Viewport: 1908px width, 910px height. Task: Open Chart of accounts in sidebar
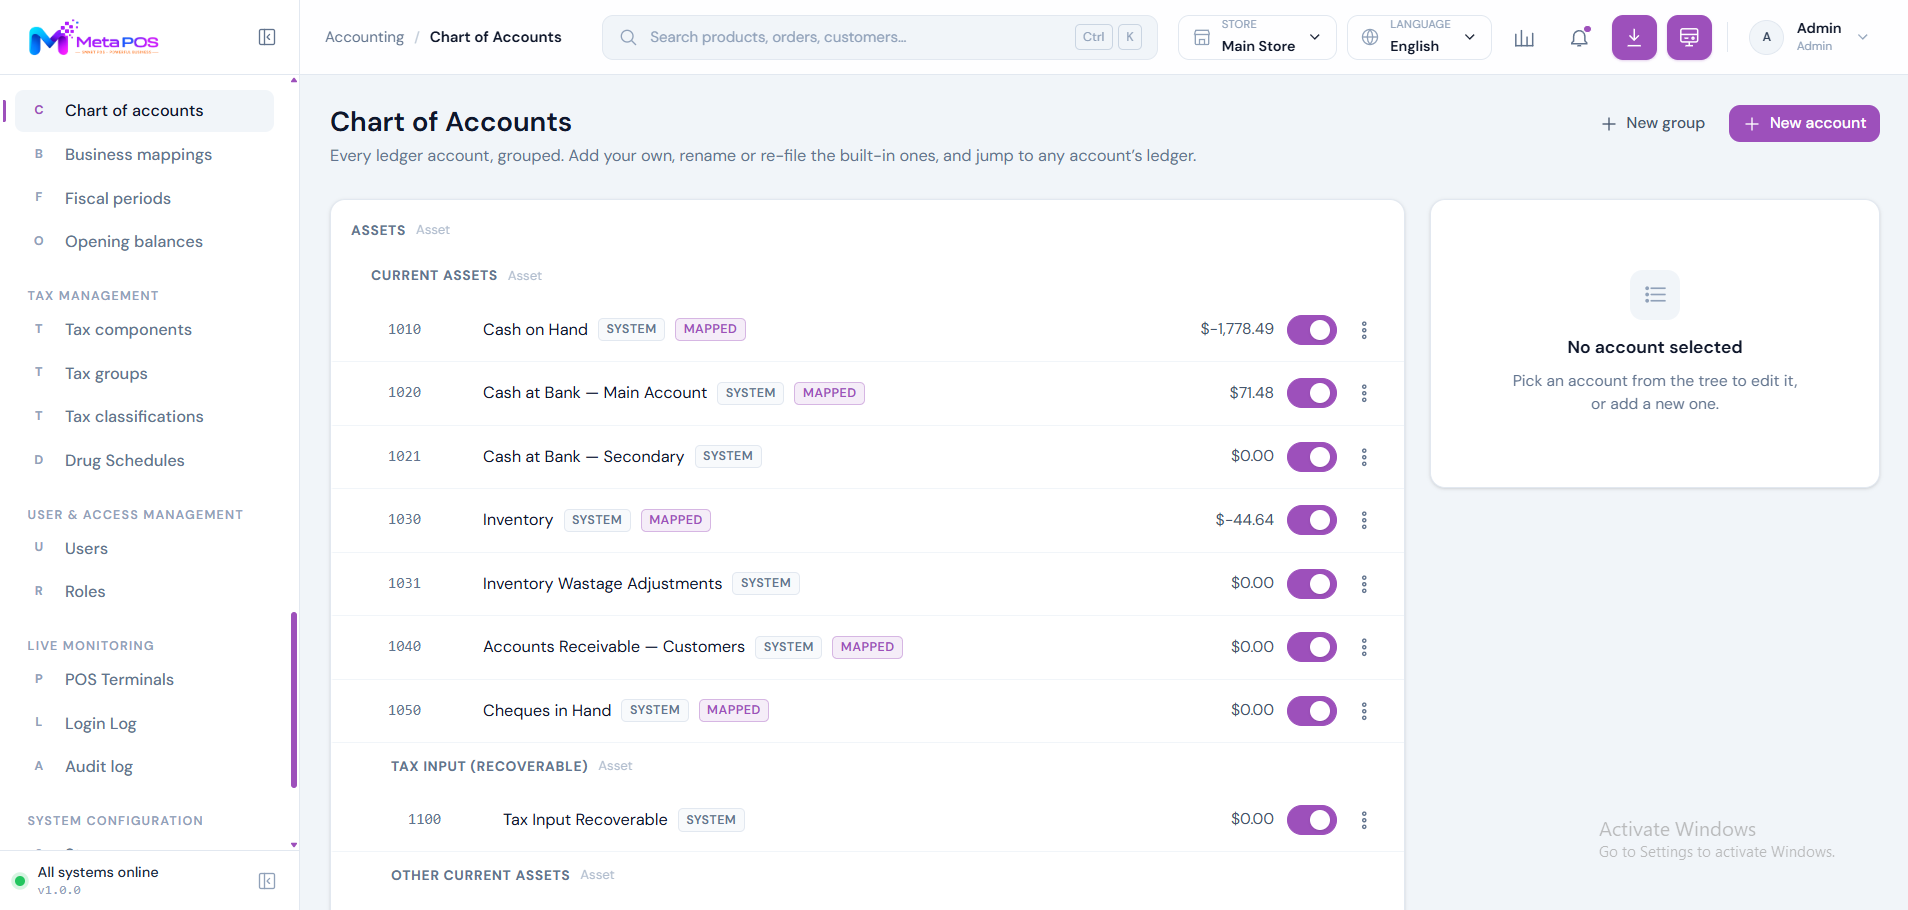pos(144,111)
